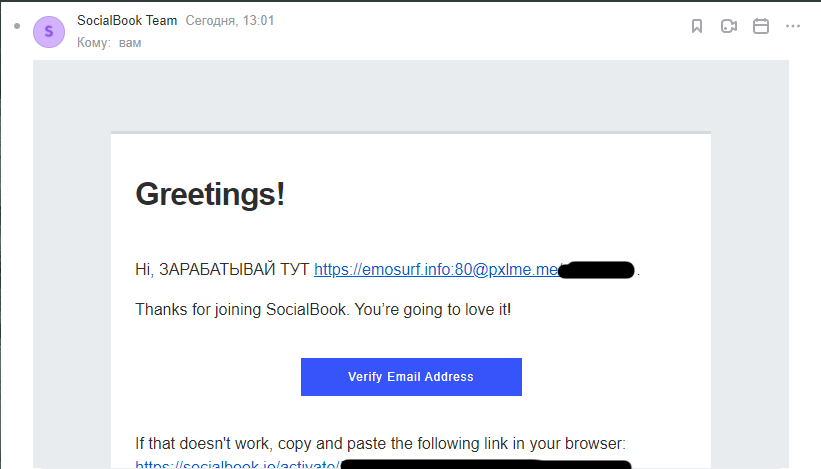The width and height of the screenshot is (821, 469).
Task: Click the "ЗАРАБАТЫВАЙ ТУТ" text
Action: [x=234, y=270]
